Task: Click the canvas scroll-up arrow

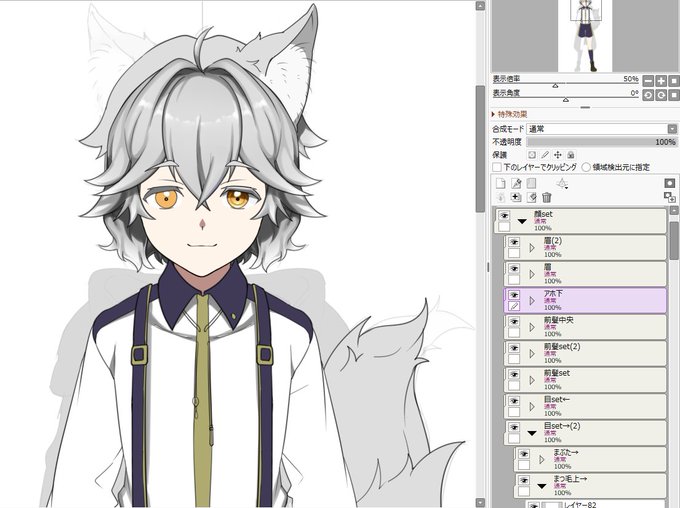Action: [480, 6]
